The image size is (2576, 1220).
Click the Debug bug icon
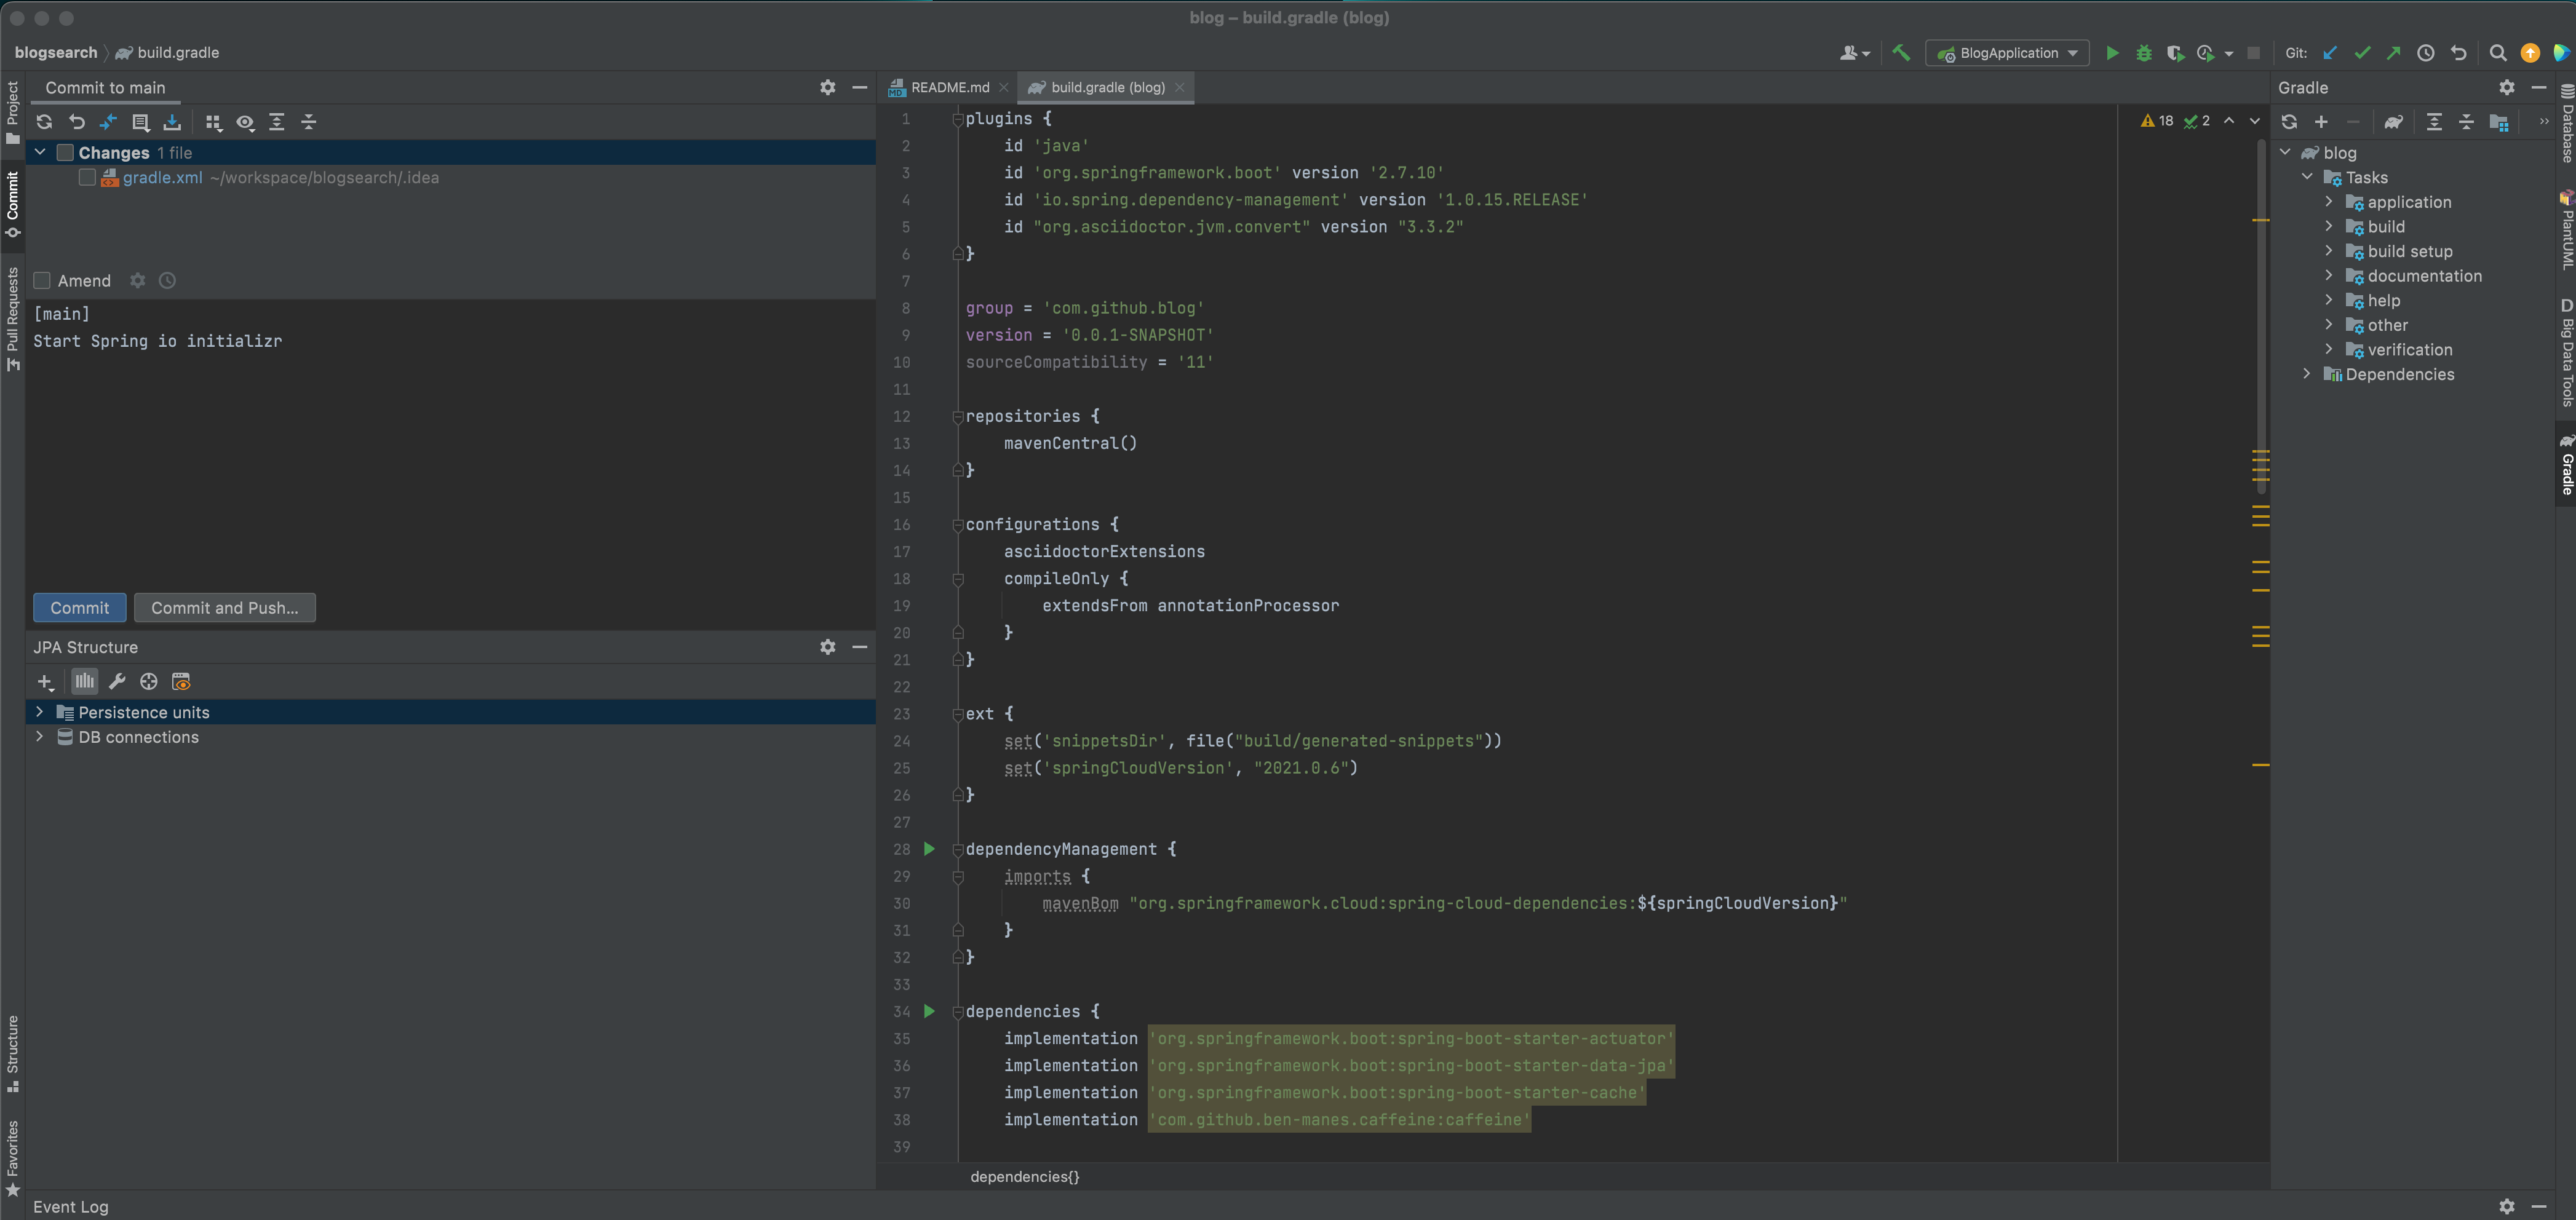tap(2143, 53)
